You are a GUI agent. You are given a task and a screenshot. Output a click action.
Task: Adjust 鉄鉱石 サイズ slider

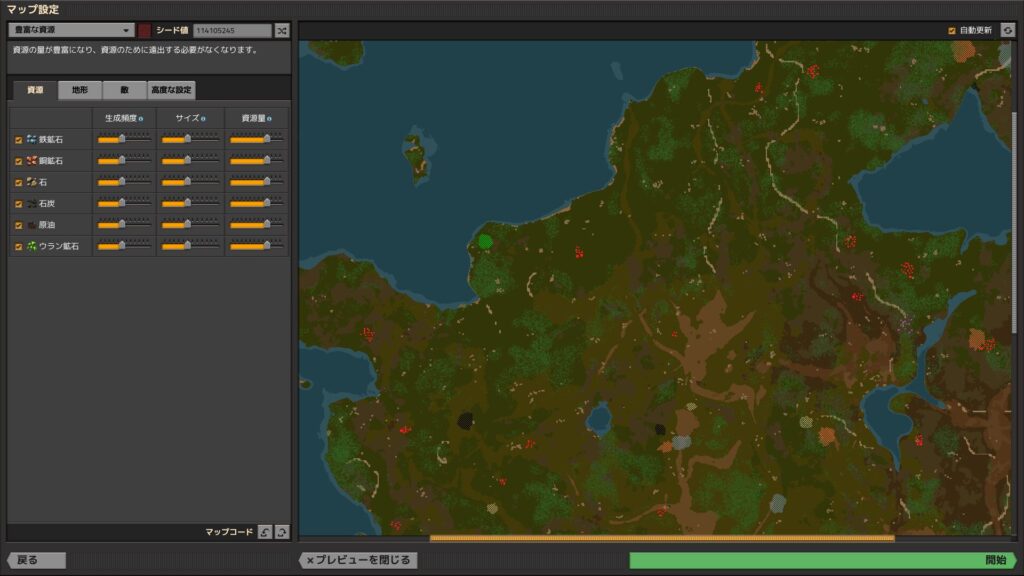[x=190, y=138]
